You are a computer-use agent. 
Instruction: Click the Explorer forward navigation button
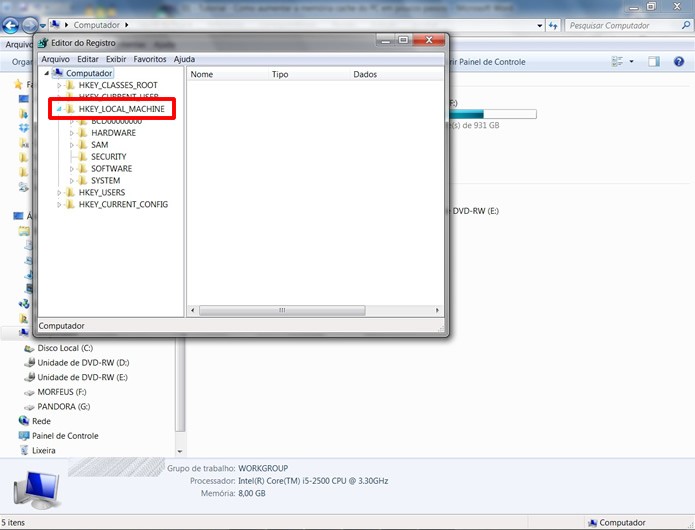(x=29, y=26)
